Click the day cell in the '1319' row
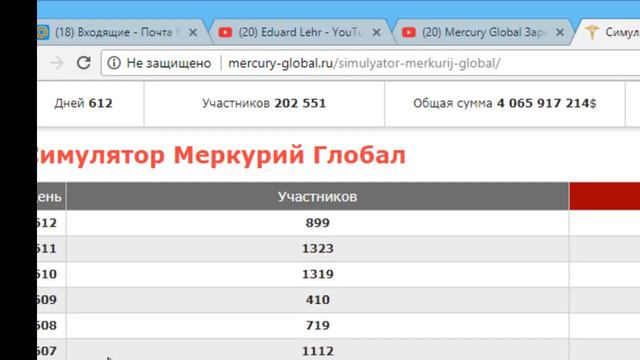The width and height of the screenshot is (640, 360). click(51, 274)
